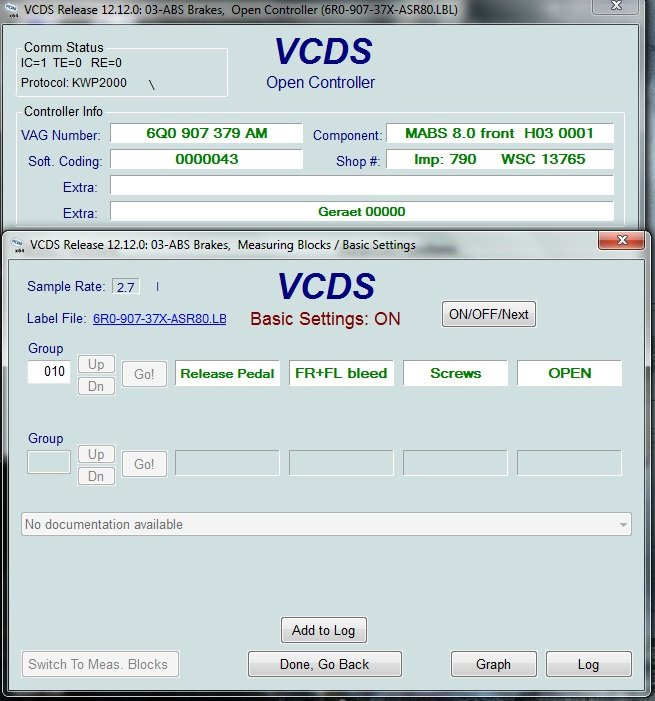Open the Graph view
Image resolution: width=655 pixels, height=701 pixels.
494,664
